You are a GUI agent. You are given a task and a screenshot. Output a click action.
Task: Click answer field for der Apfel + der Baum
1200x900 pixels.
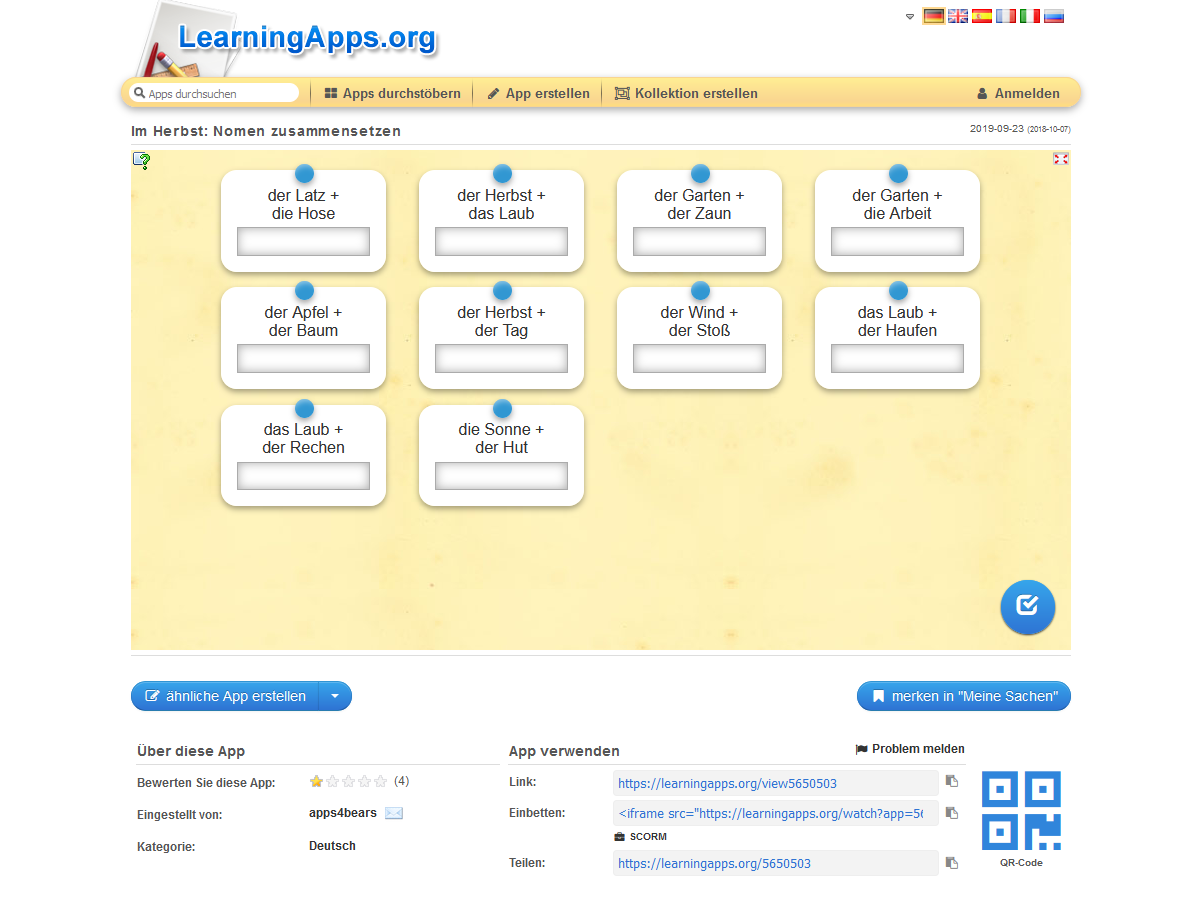303,359
